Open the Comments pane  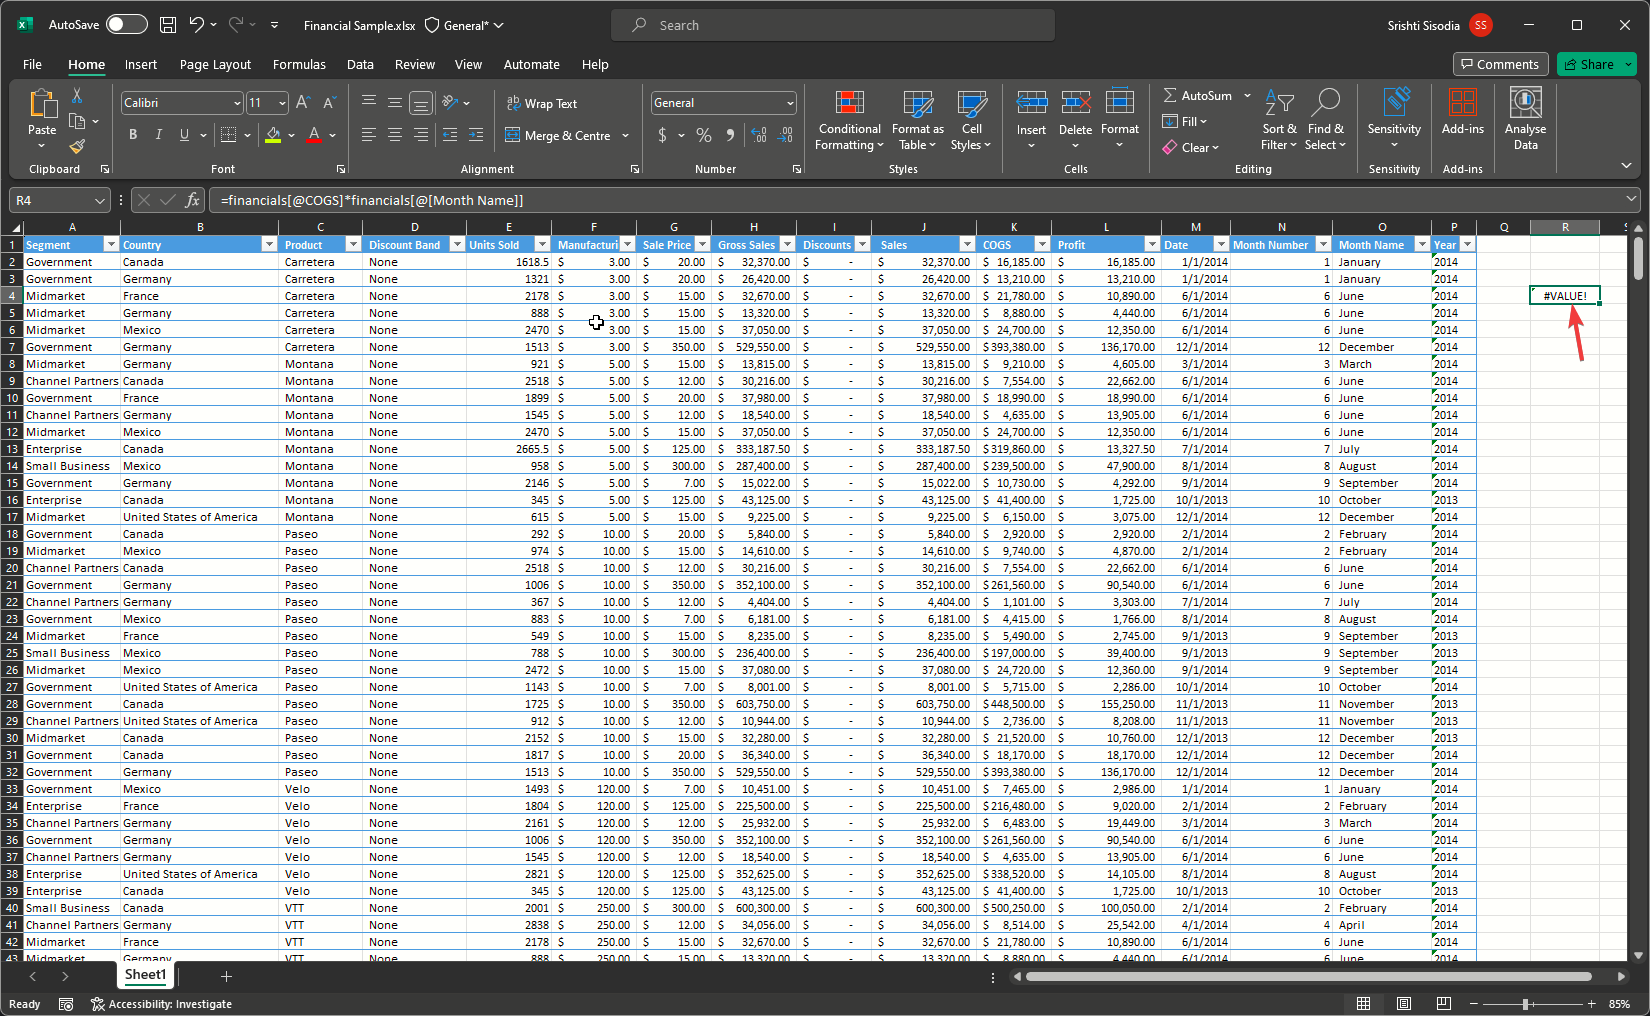click(x=1500, y=64)
